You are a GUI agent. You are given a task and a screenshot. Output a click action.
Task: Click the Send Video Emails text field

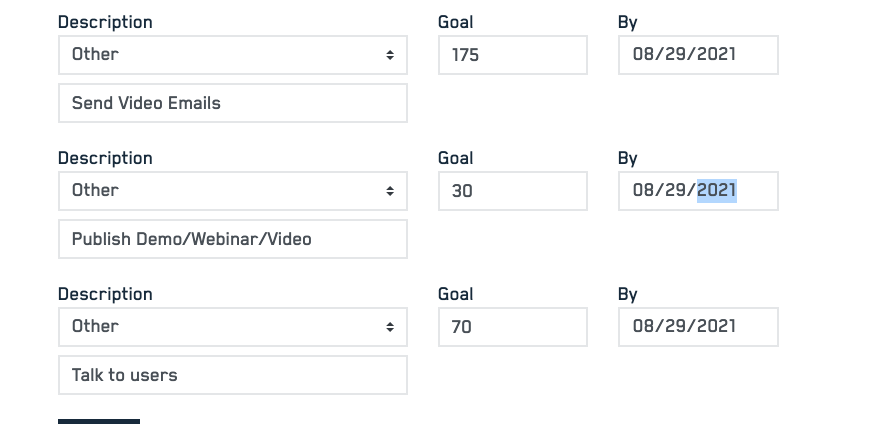(x=232, y=103)
